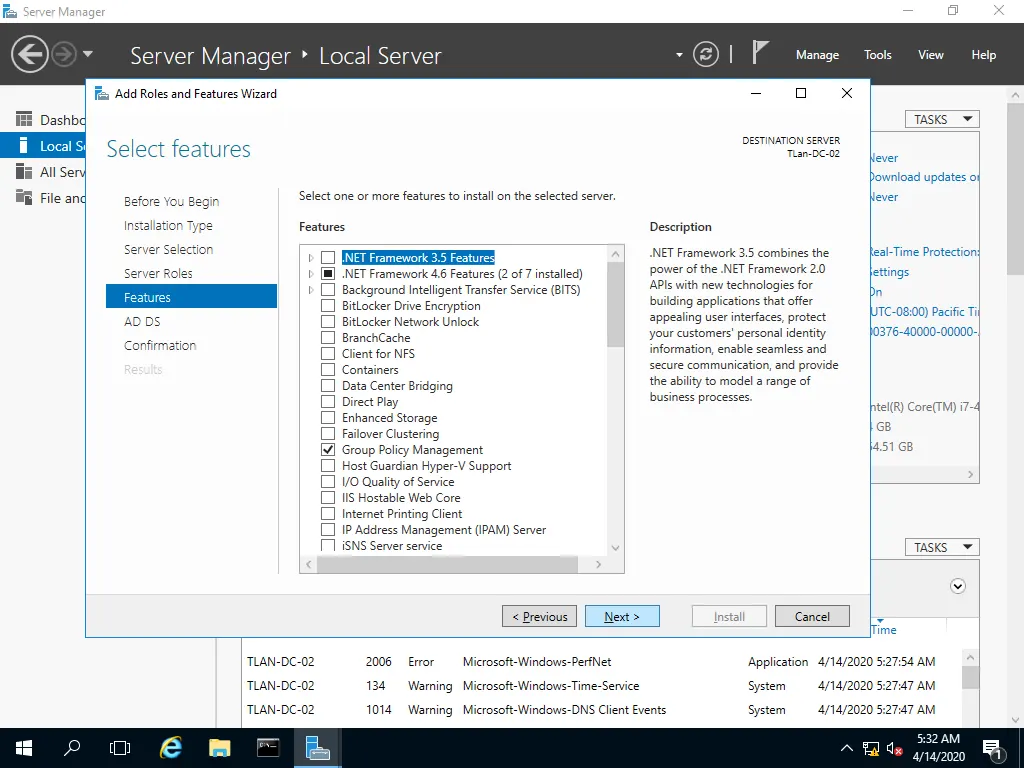Viewport: 1024px width, 768px height.
Task: Go to the AD DS wizard step
Action: (x=142, y=321)
